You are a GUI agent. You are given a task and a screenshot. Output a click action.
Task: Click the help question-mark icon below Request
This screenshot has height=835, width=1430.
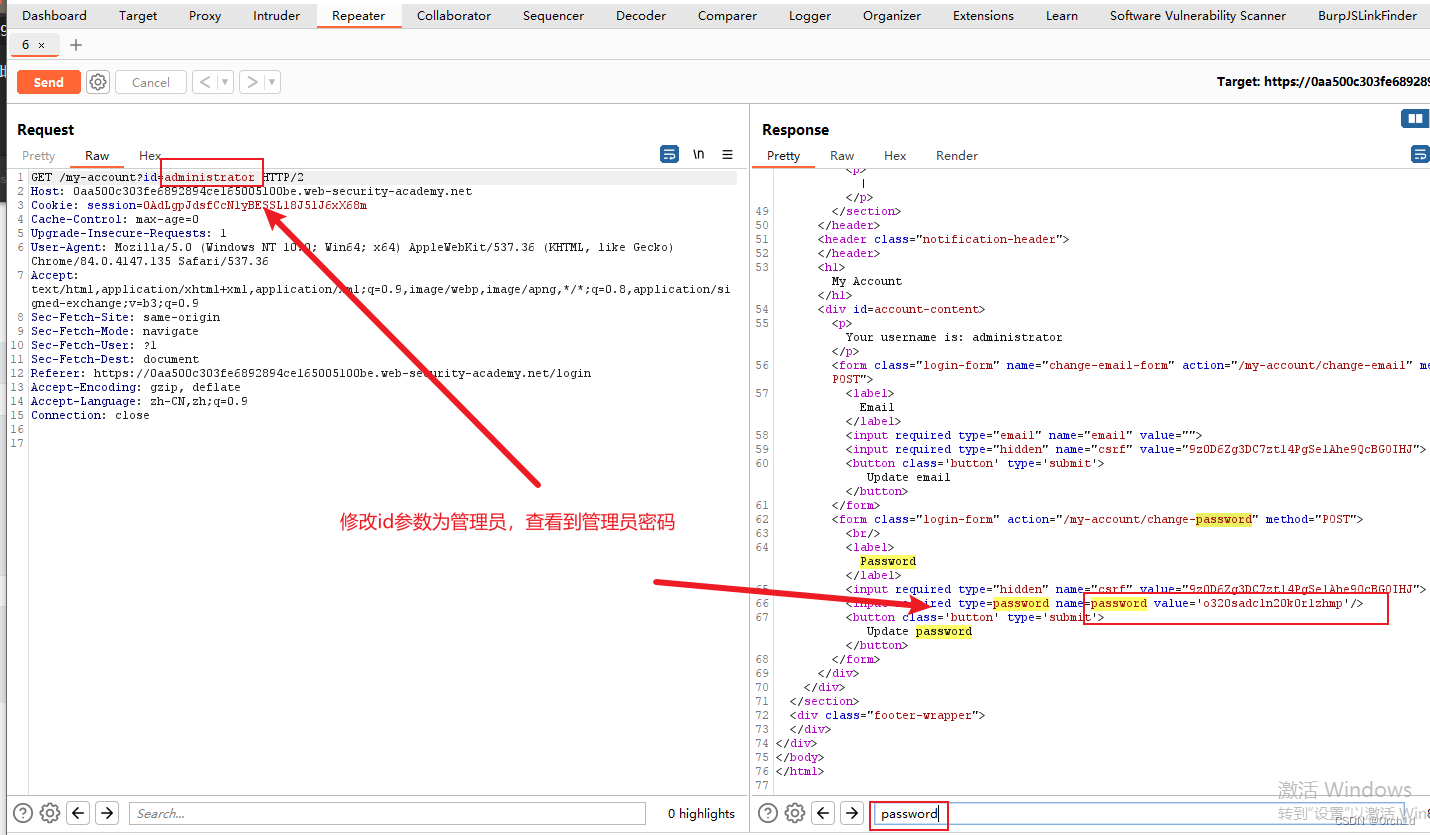[x=22, y=813]
